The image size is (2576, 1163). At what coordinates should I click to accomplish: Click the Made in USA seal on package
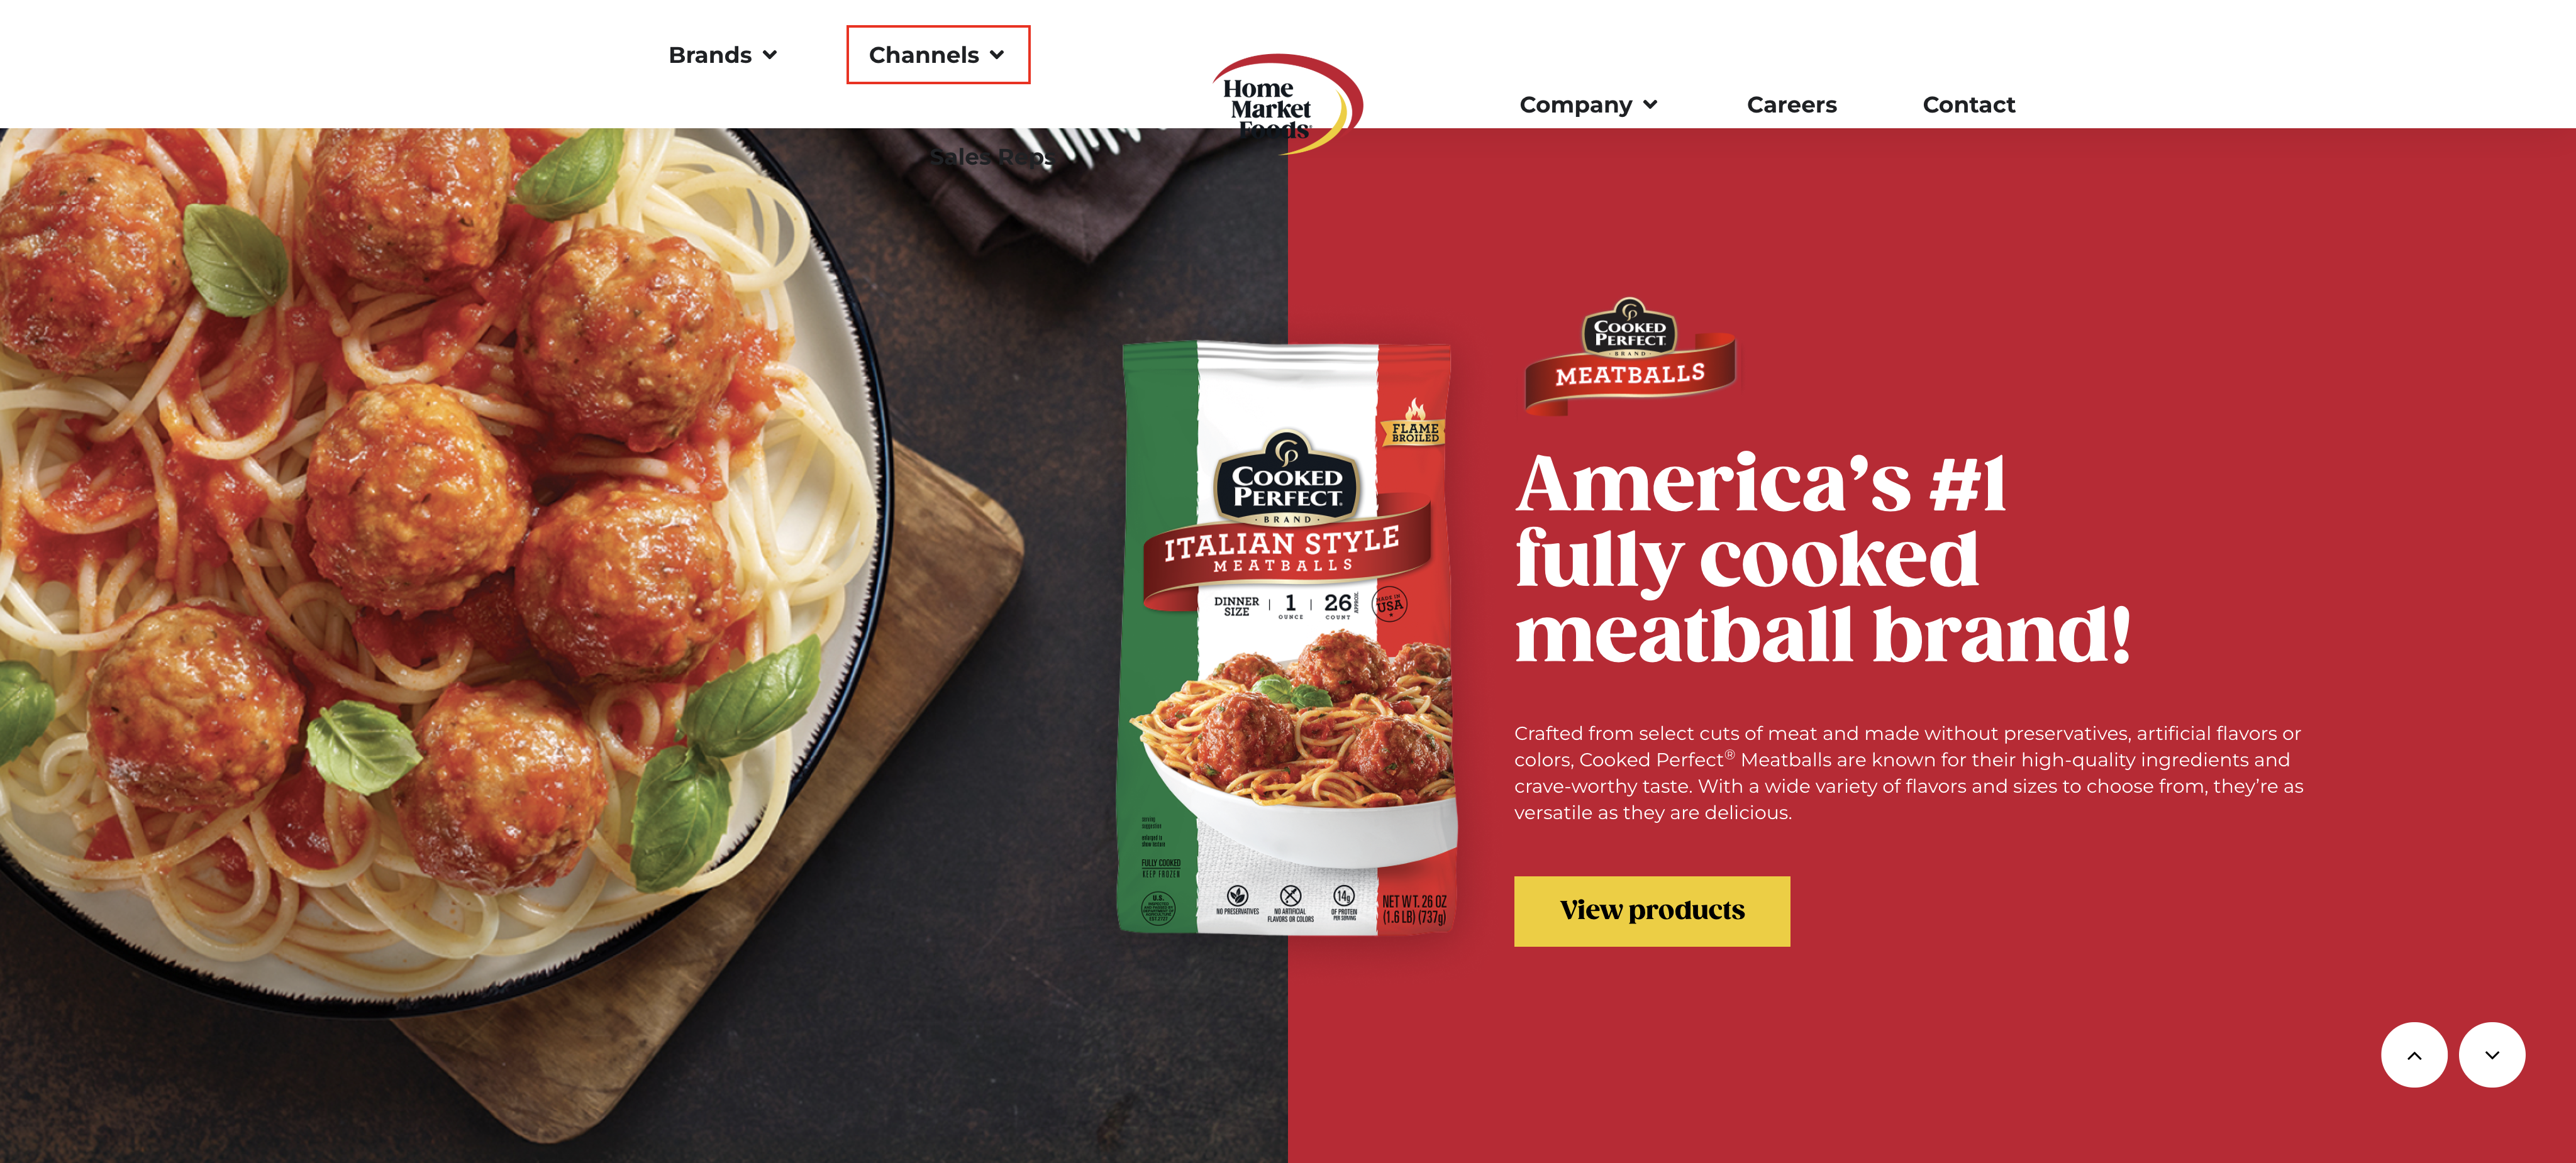pyautogui.click(x=1389, y=604)
